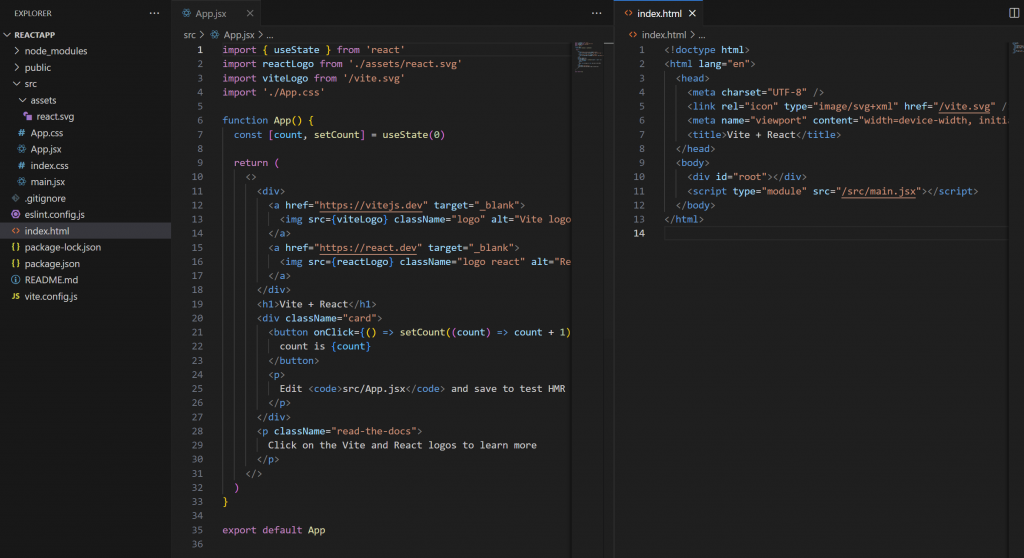Open README.md in the explorer
This screenshot has height=558, width=1024.
click(x=86, y=280)
